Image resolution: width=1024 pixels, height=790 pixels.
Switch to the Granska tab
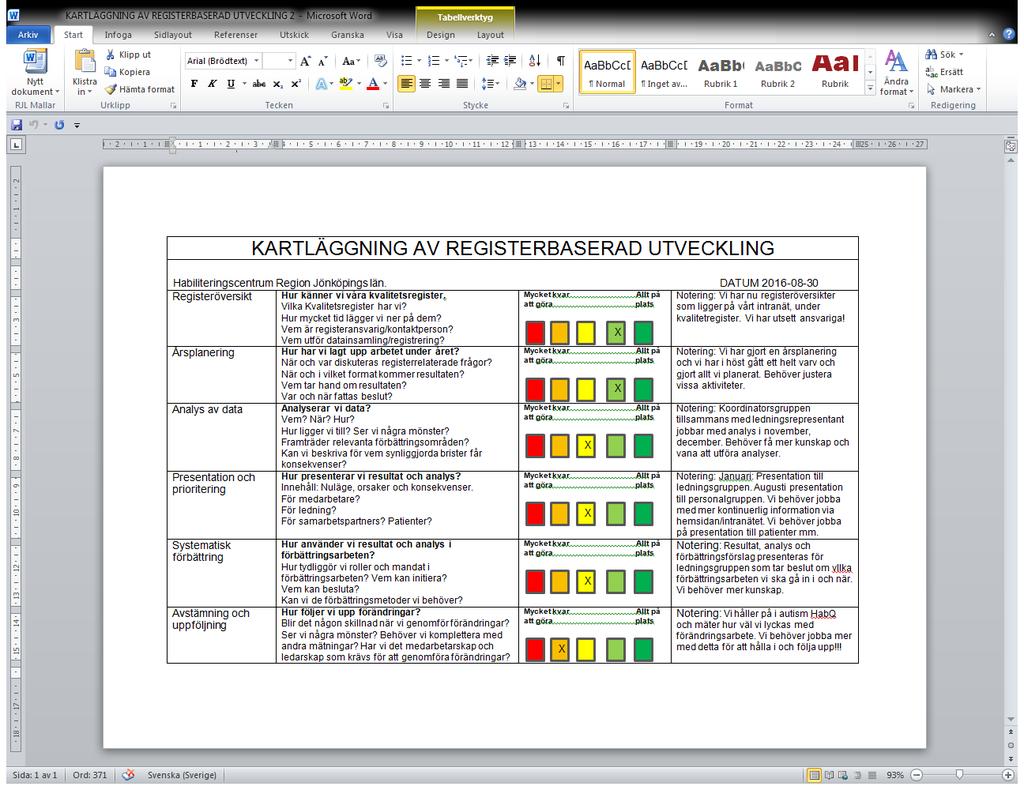click(x=347, y=35)
